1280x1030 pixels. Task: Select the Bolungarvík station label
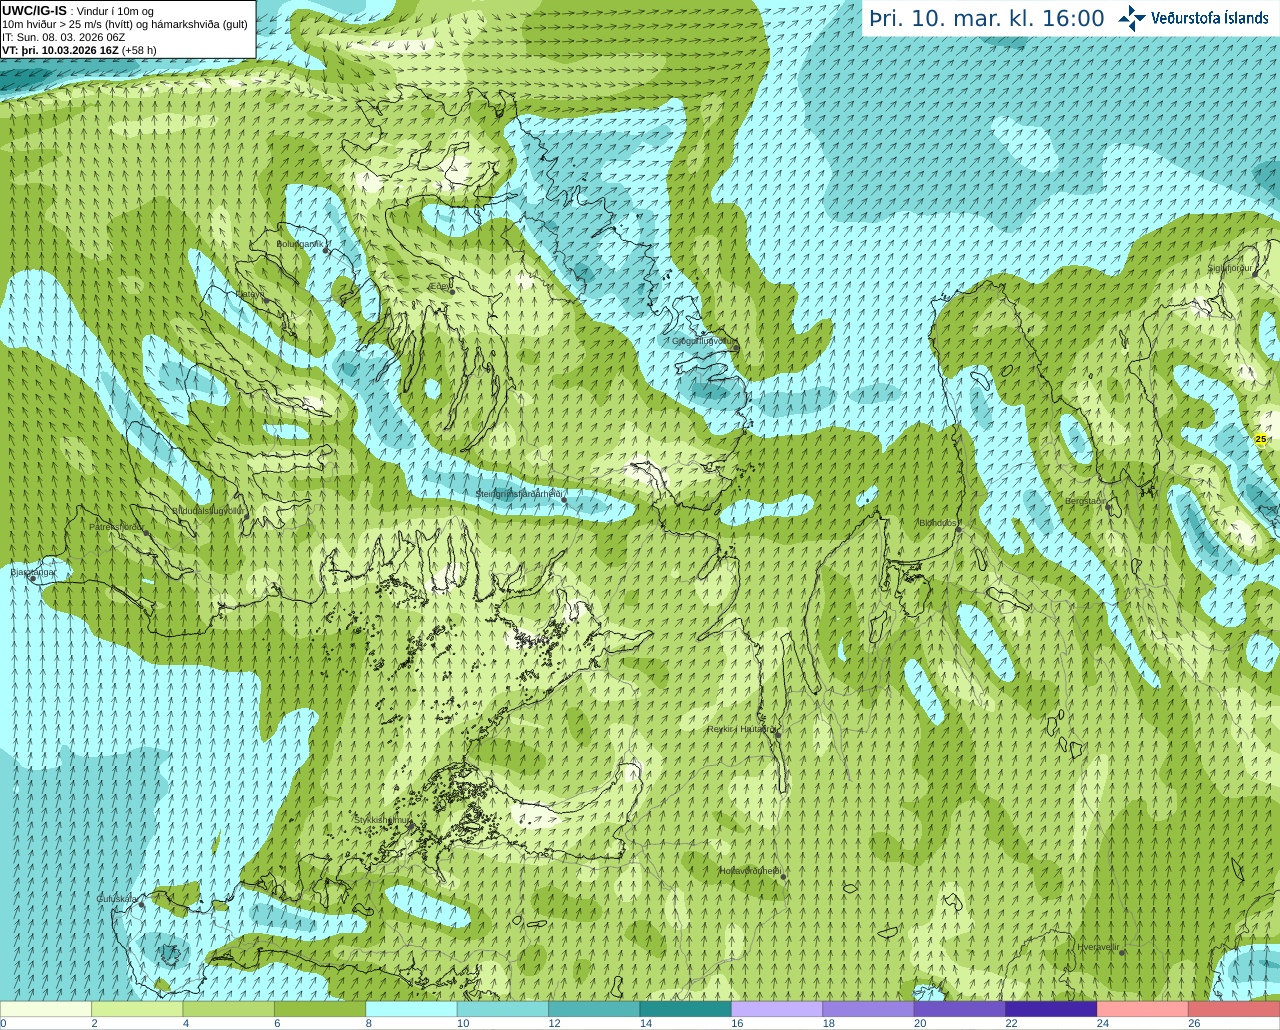(x=301, y=244)
